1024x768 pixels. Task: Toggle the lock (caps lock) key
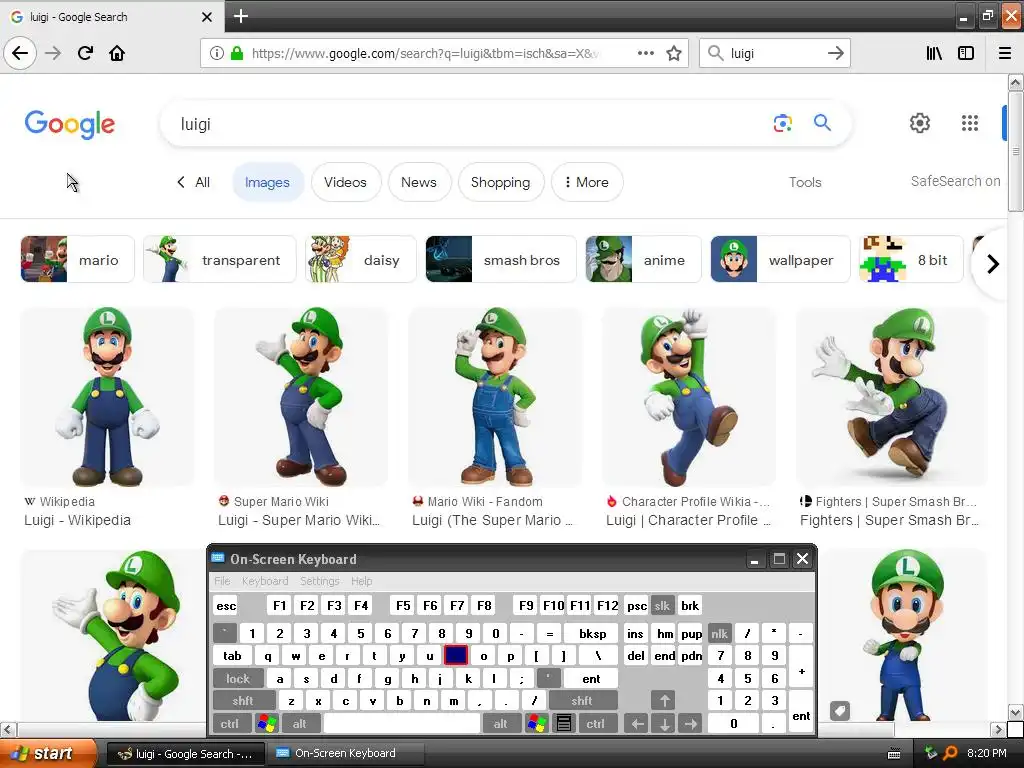(238, 679)
